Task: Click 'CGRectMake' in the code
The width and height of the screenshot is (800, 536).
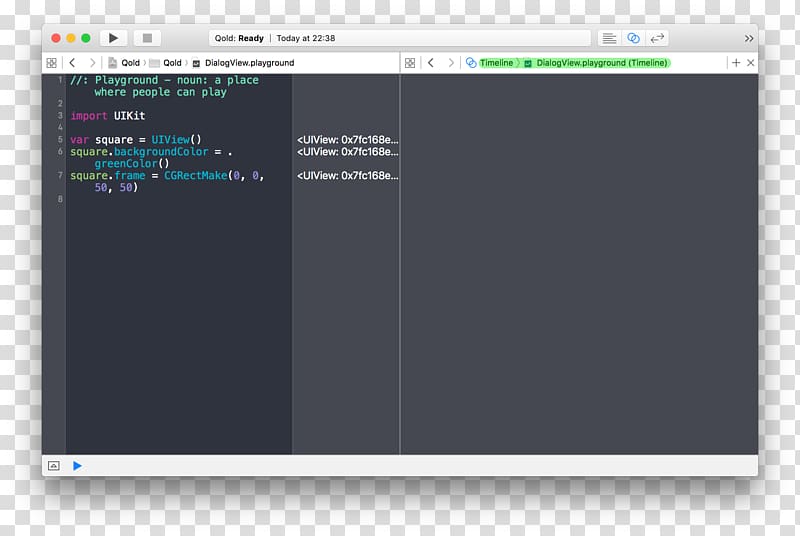Action: [x=195, y=175]
